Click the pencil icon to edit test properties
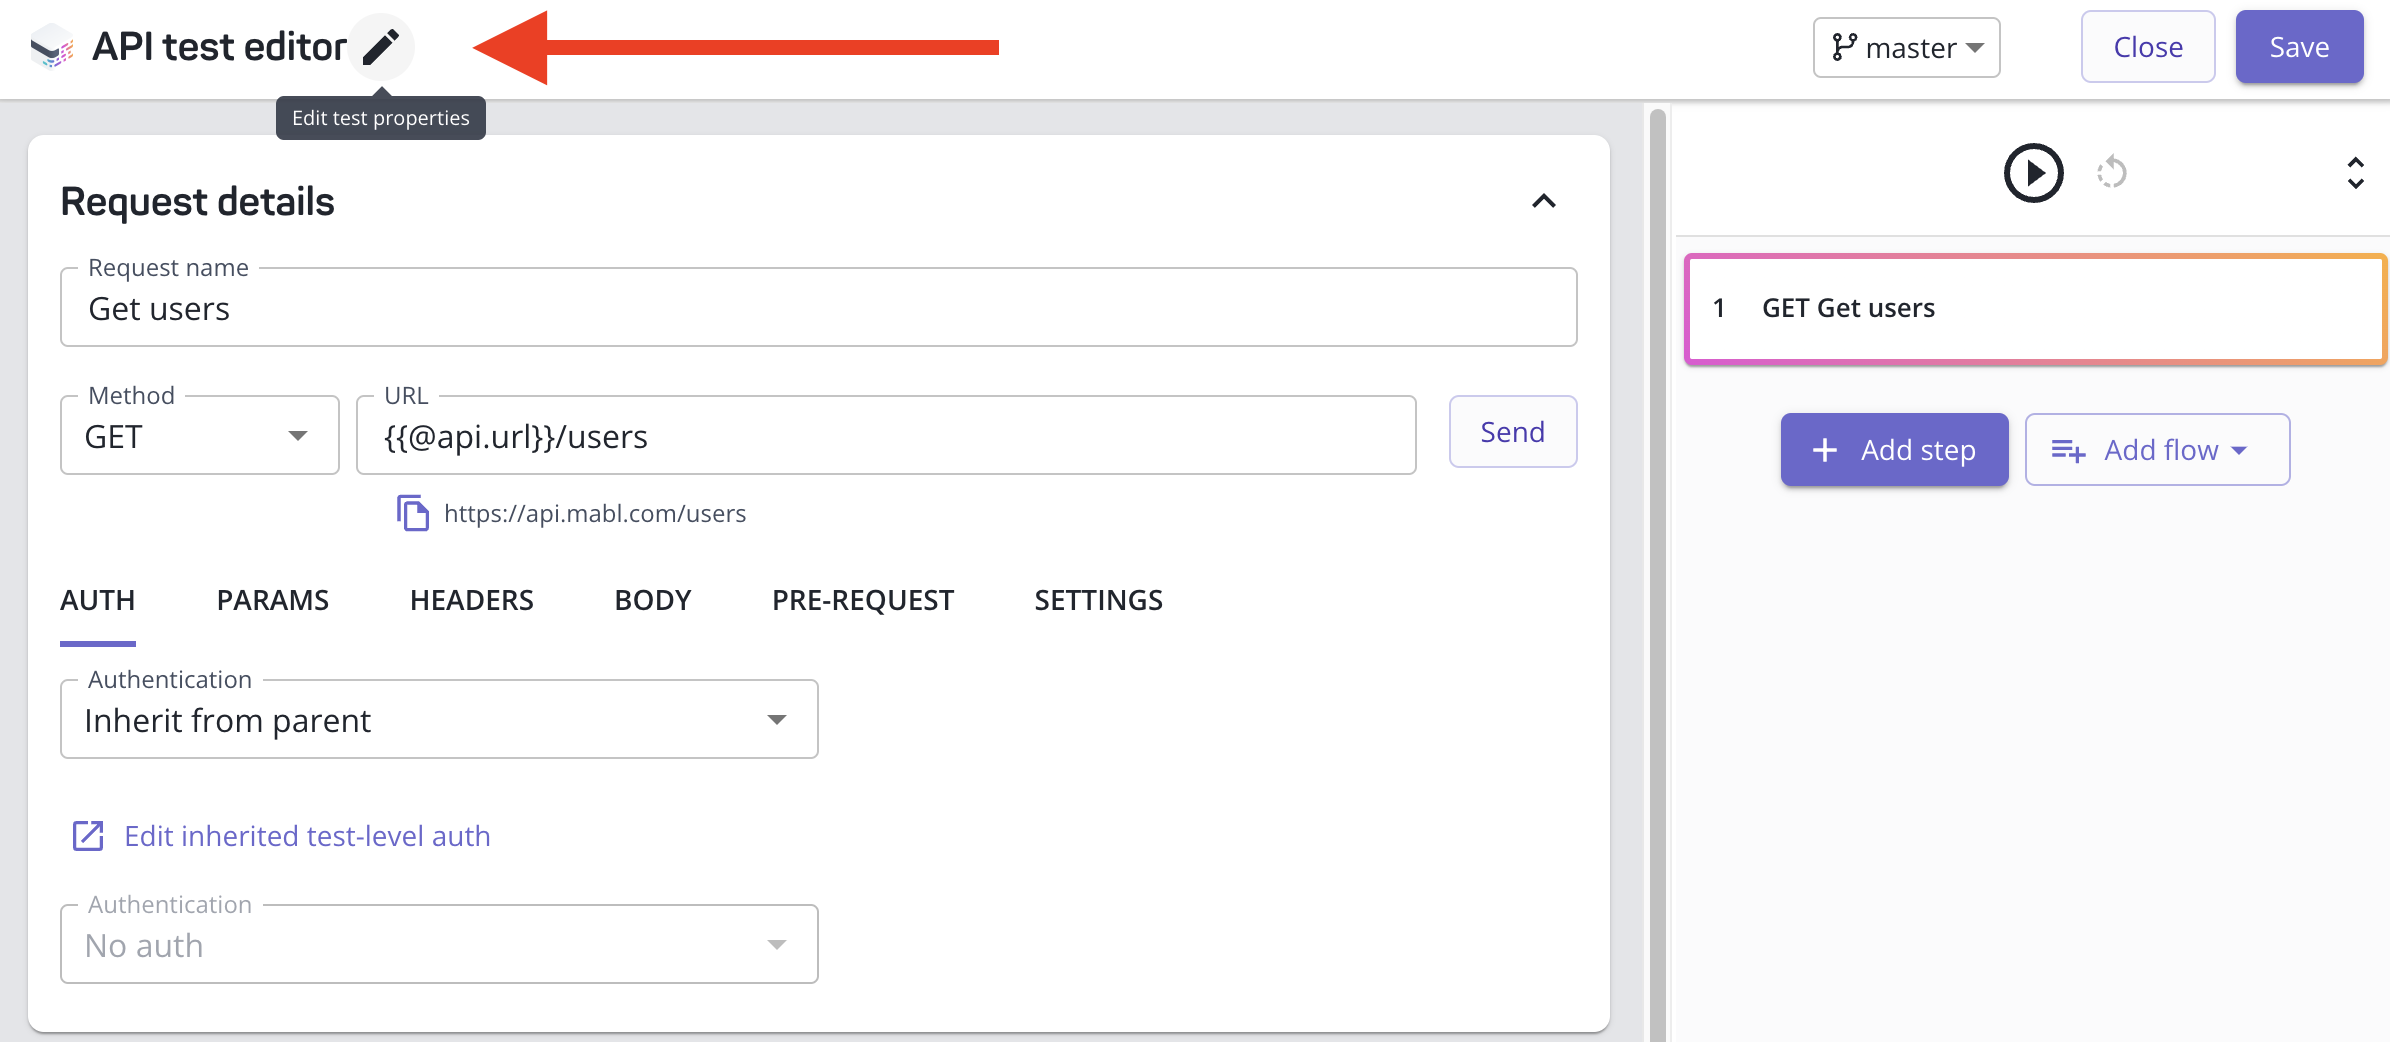The width and height of the screenshot is (2390, 1042). click(381, 47)
